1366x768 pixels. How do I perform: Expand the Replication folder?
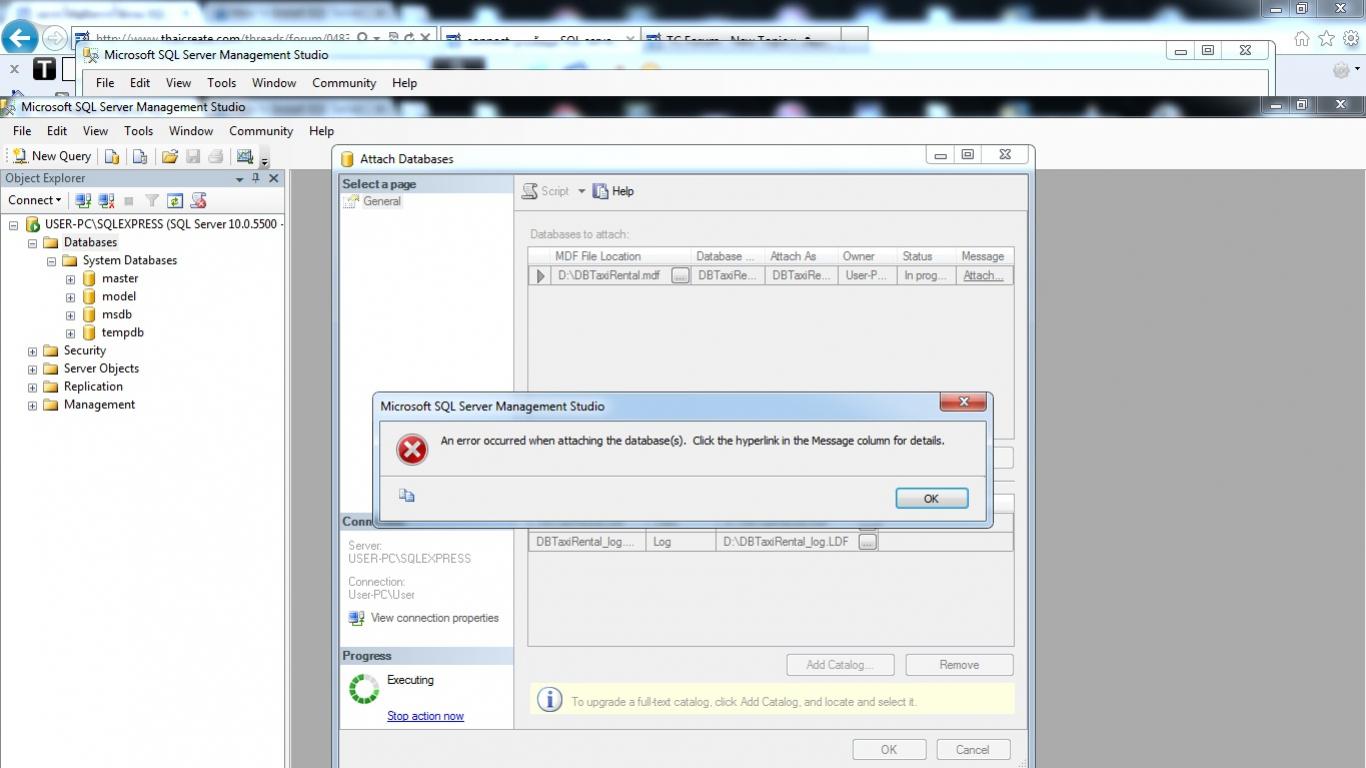(x=32, y=387)
